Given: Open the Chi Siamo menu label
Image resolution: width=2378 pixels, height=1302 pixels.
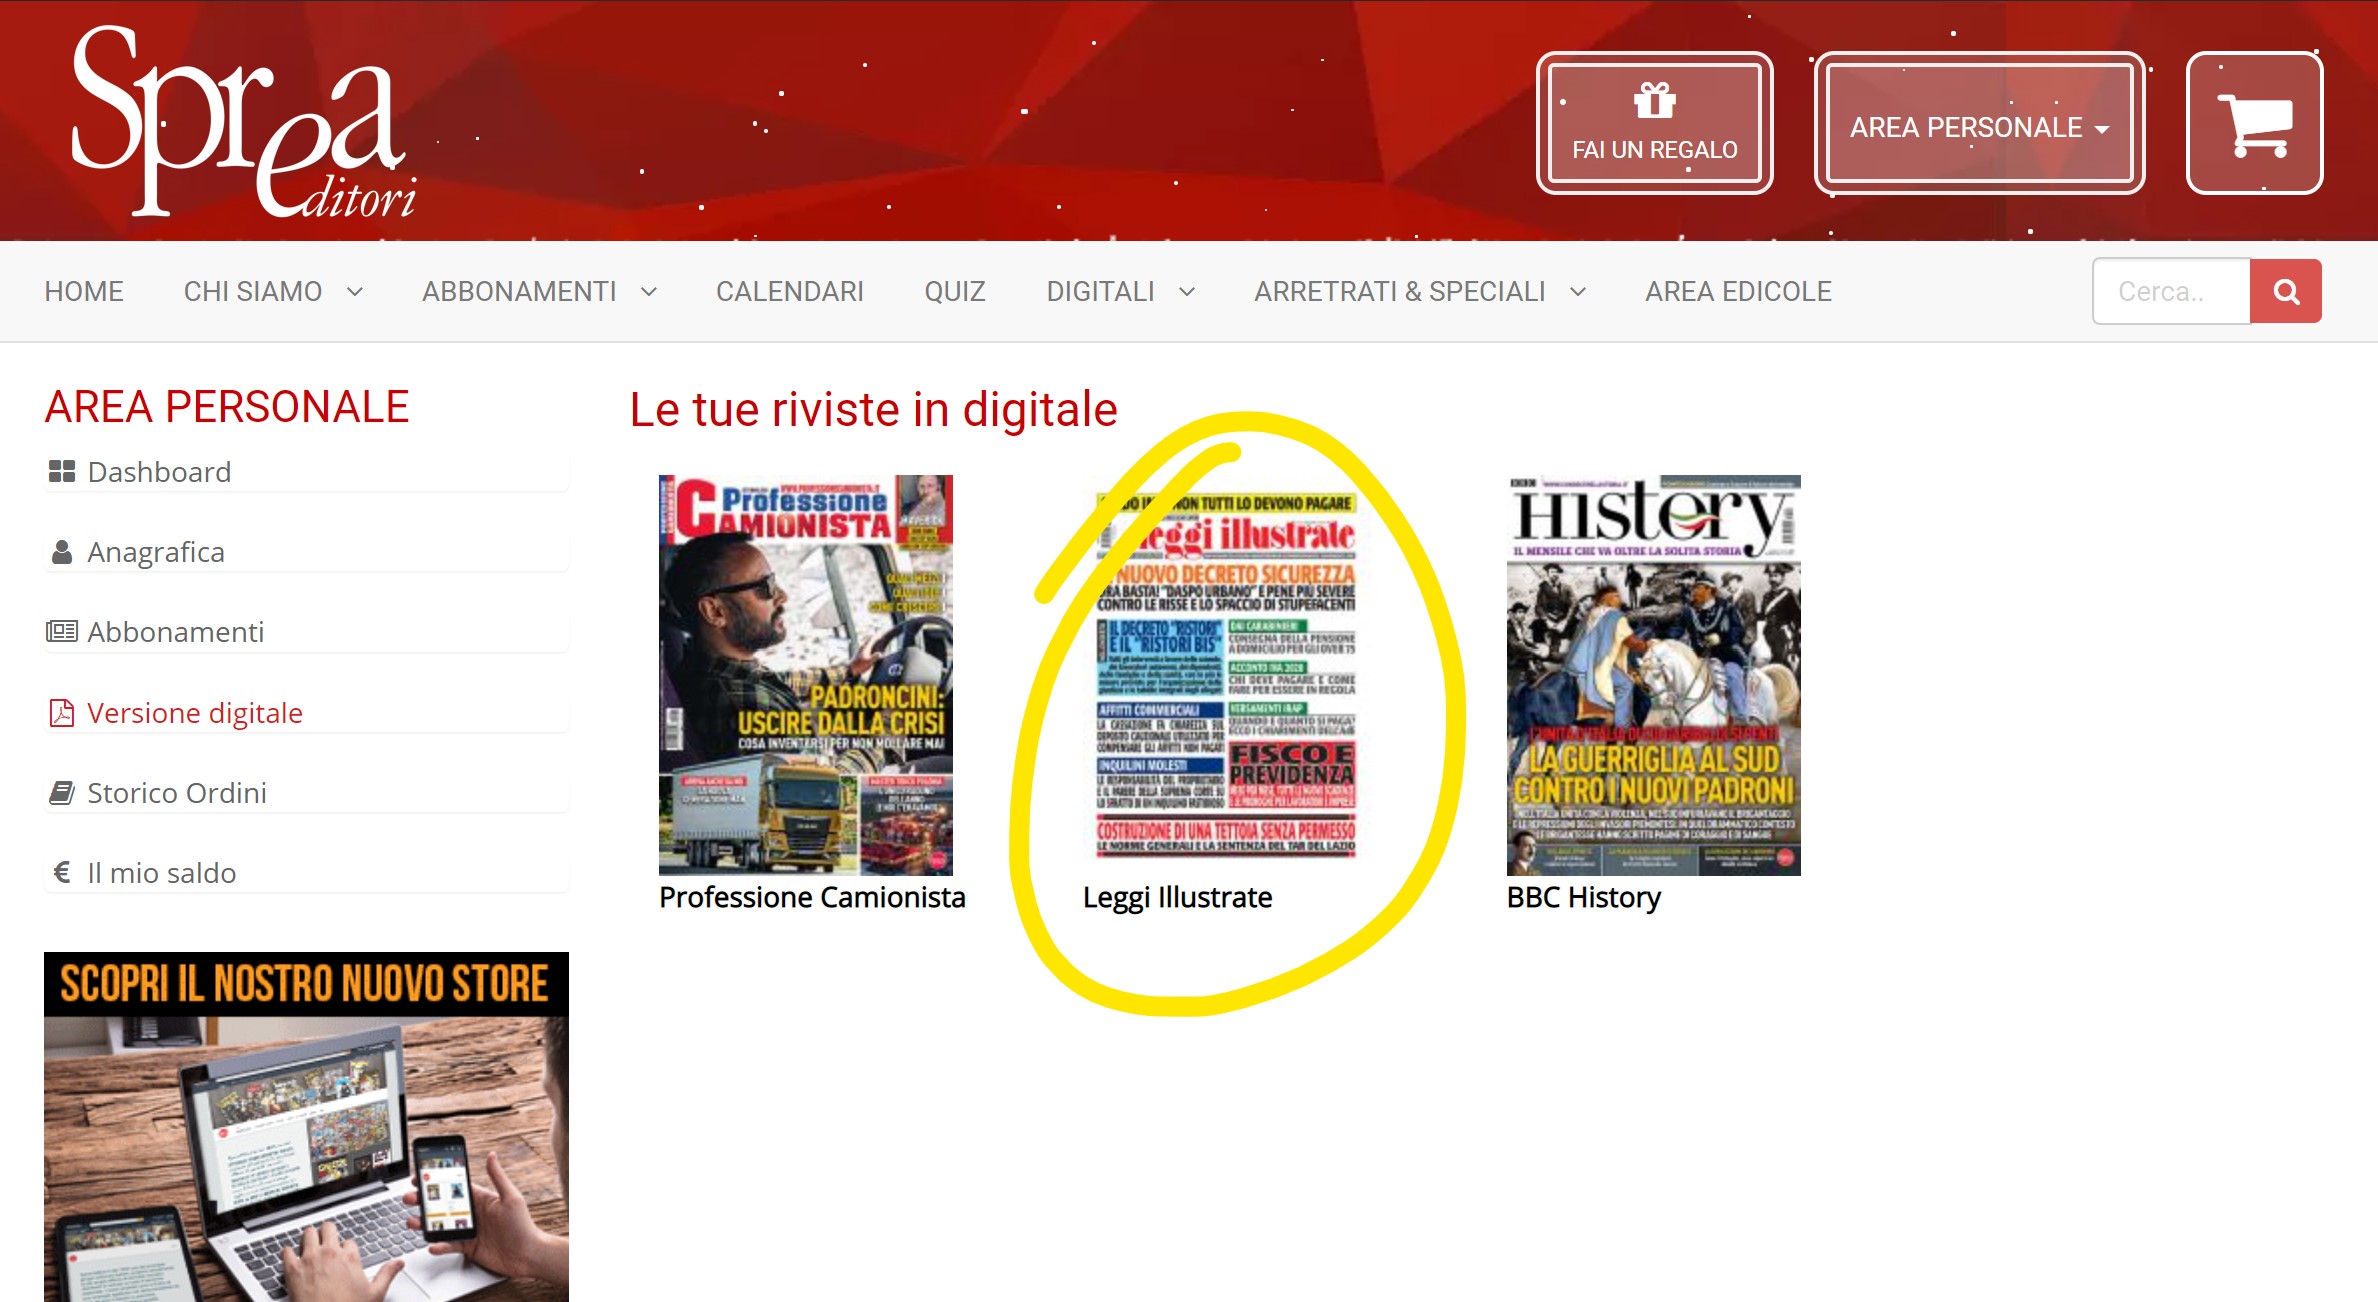Looking at the screenshot, I should (x=253, y=291).
